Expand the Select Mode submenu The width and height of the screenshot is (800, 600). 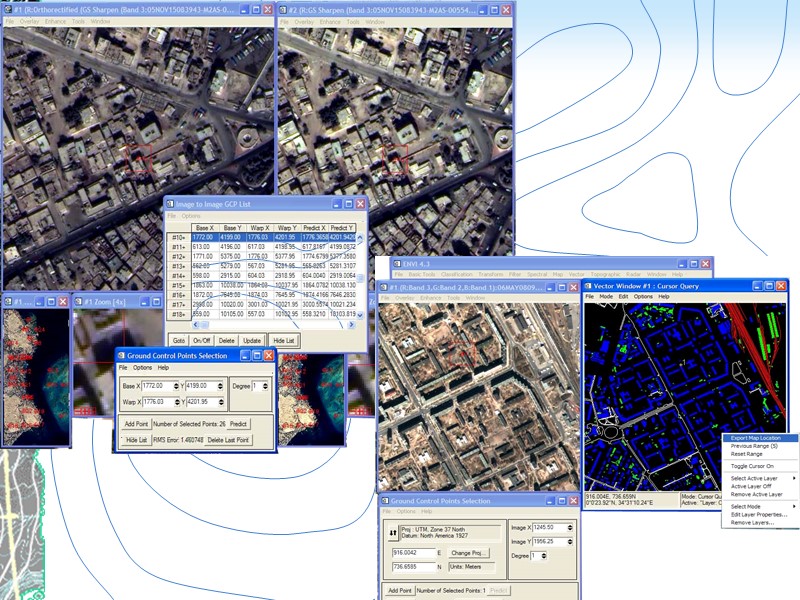[760, 507]
